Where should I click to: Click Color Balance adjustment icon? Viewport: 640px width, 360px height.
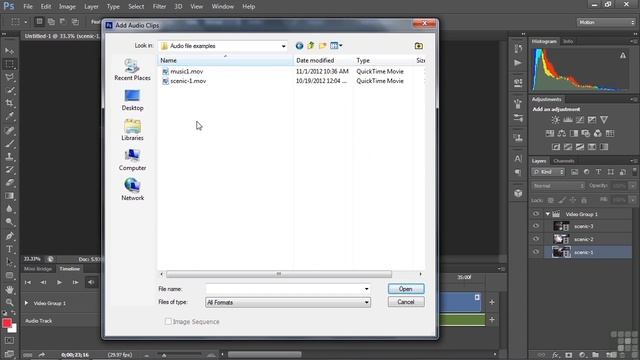(x=562, y=133)
